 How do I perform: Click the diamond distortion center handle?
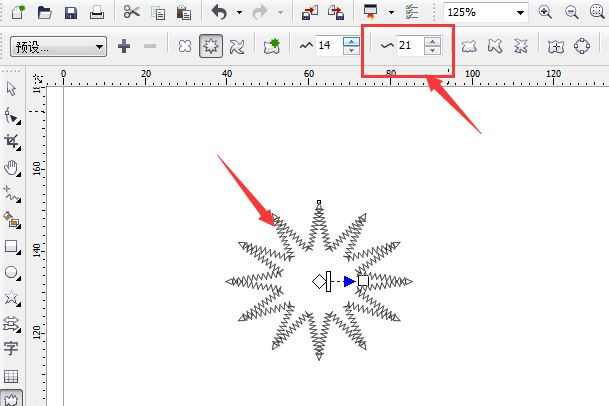click(x=319, y=281)
